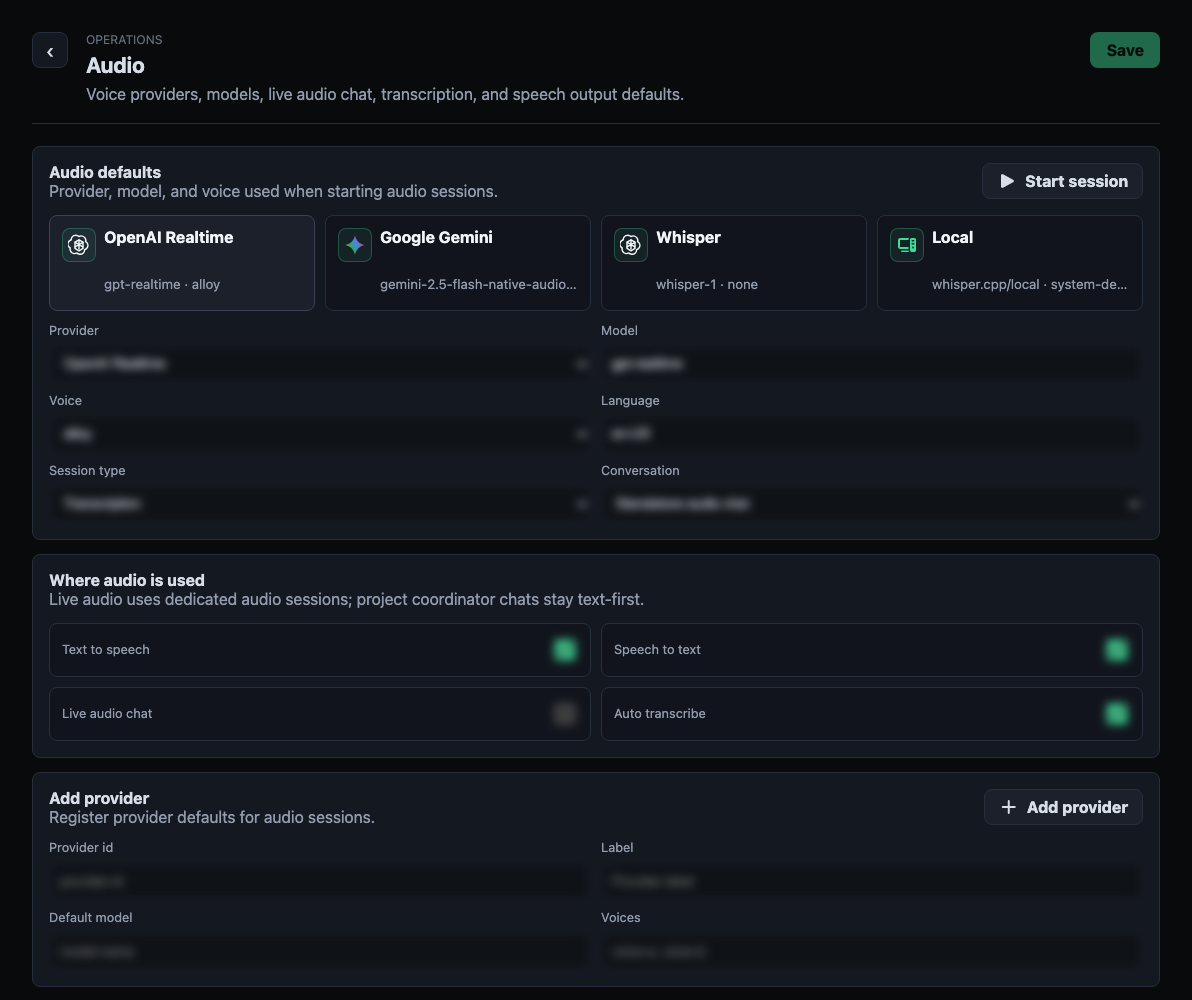Click the Provider id input field

[320, 881]
